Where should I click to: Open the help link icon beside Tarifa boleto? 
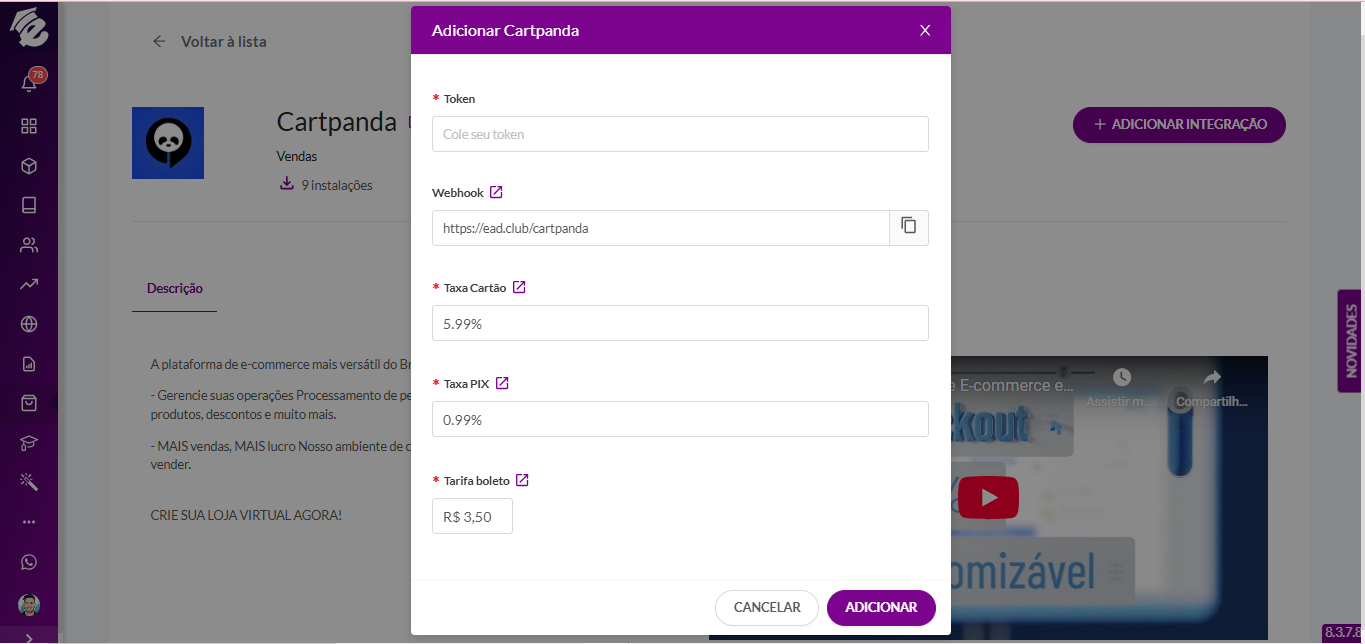click(x=522, y=480)
